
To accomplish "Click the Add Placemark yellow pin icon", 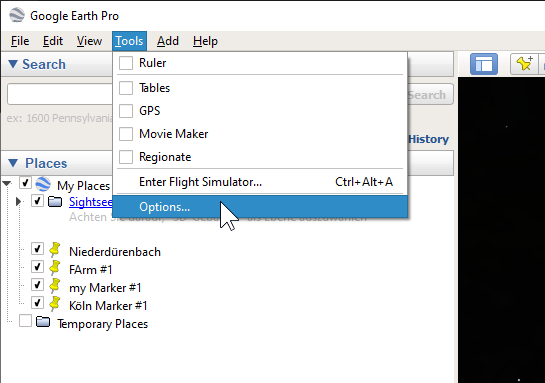I will pos(524,64).
